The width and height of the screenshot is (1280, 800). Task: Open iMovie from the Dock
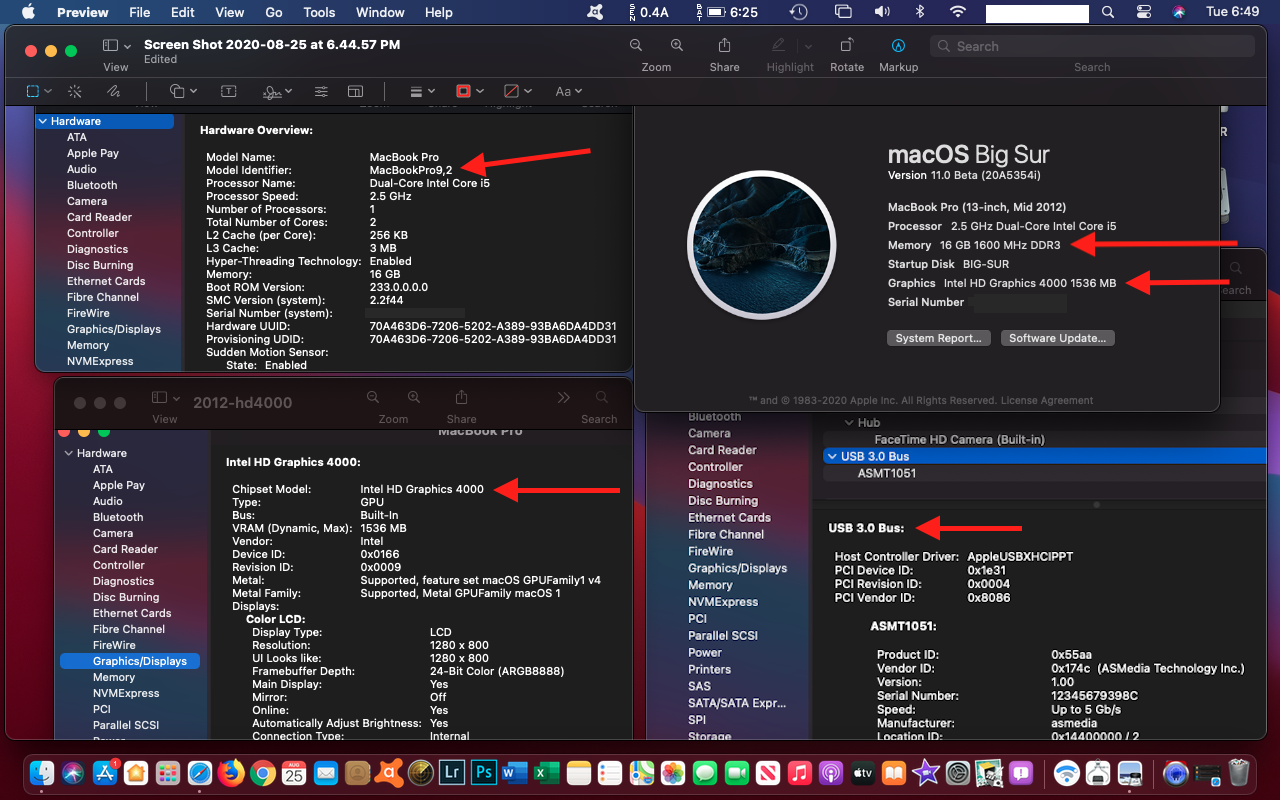coord(926,773)
